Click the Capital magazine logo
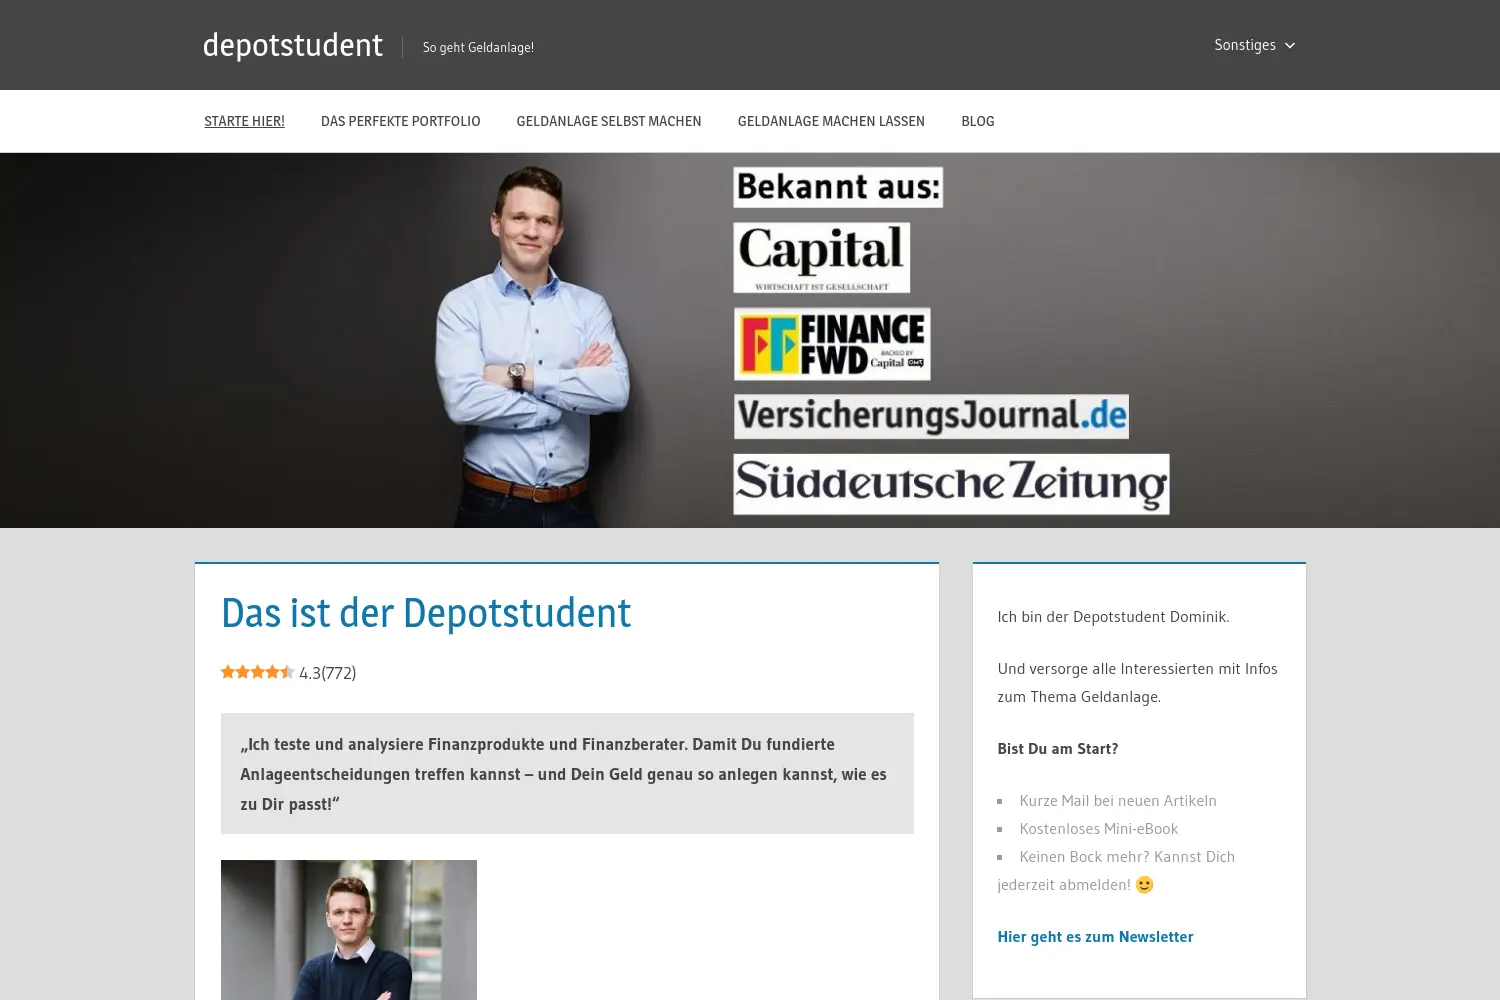Viewport: 1500px width, 1000px height. (821, 257)
